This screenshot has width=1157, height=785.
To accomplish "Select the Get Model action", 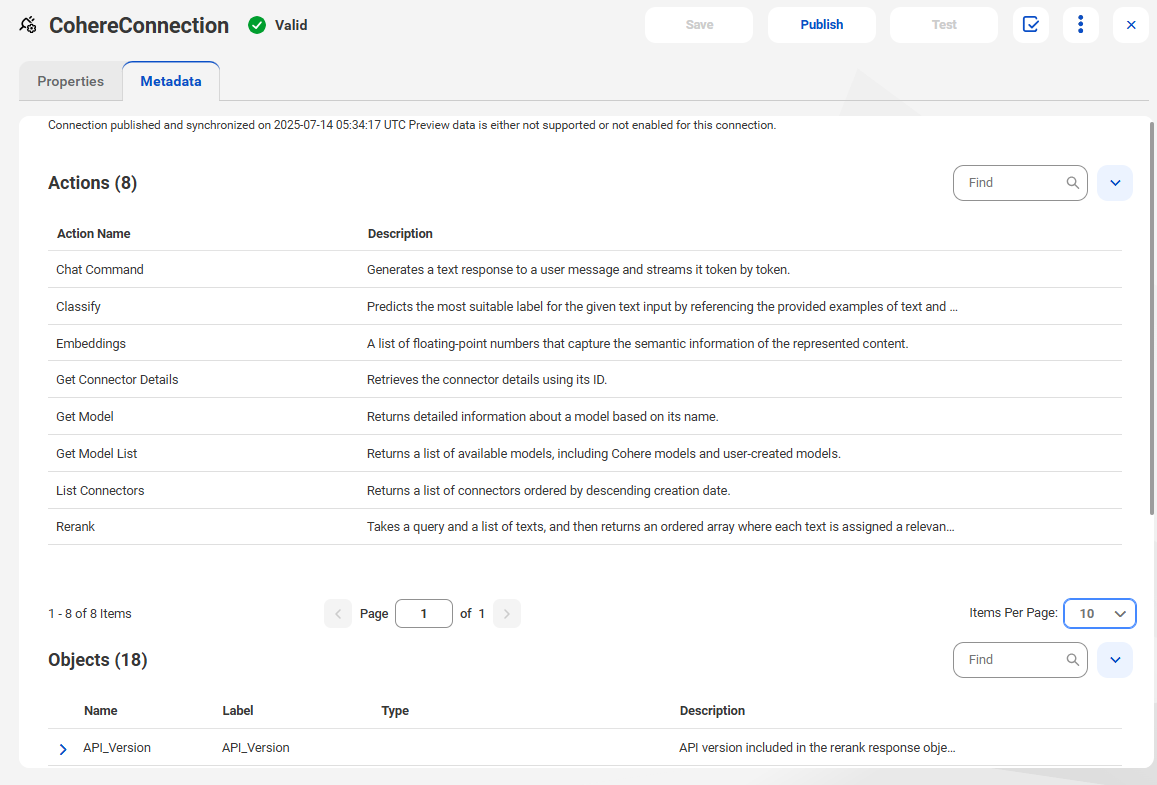I will coord(85,417).
